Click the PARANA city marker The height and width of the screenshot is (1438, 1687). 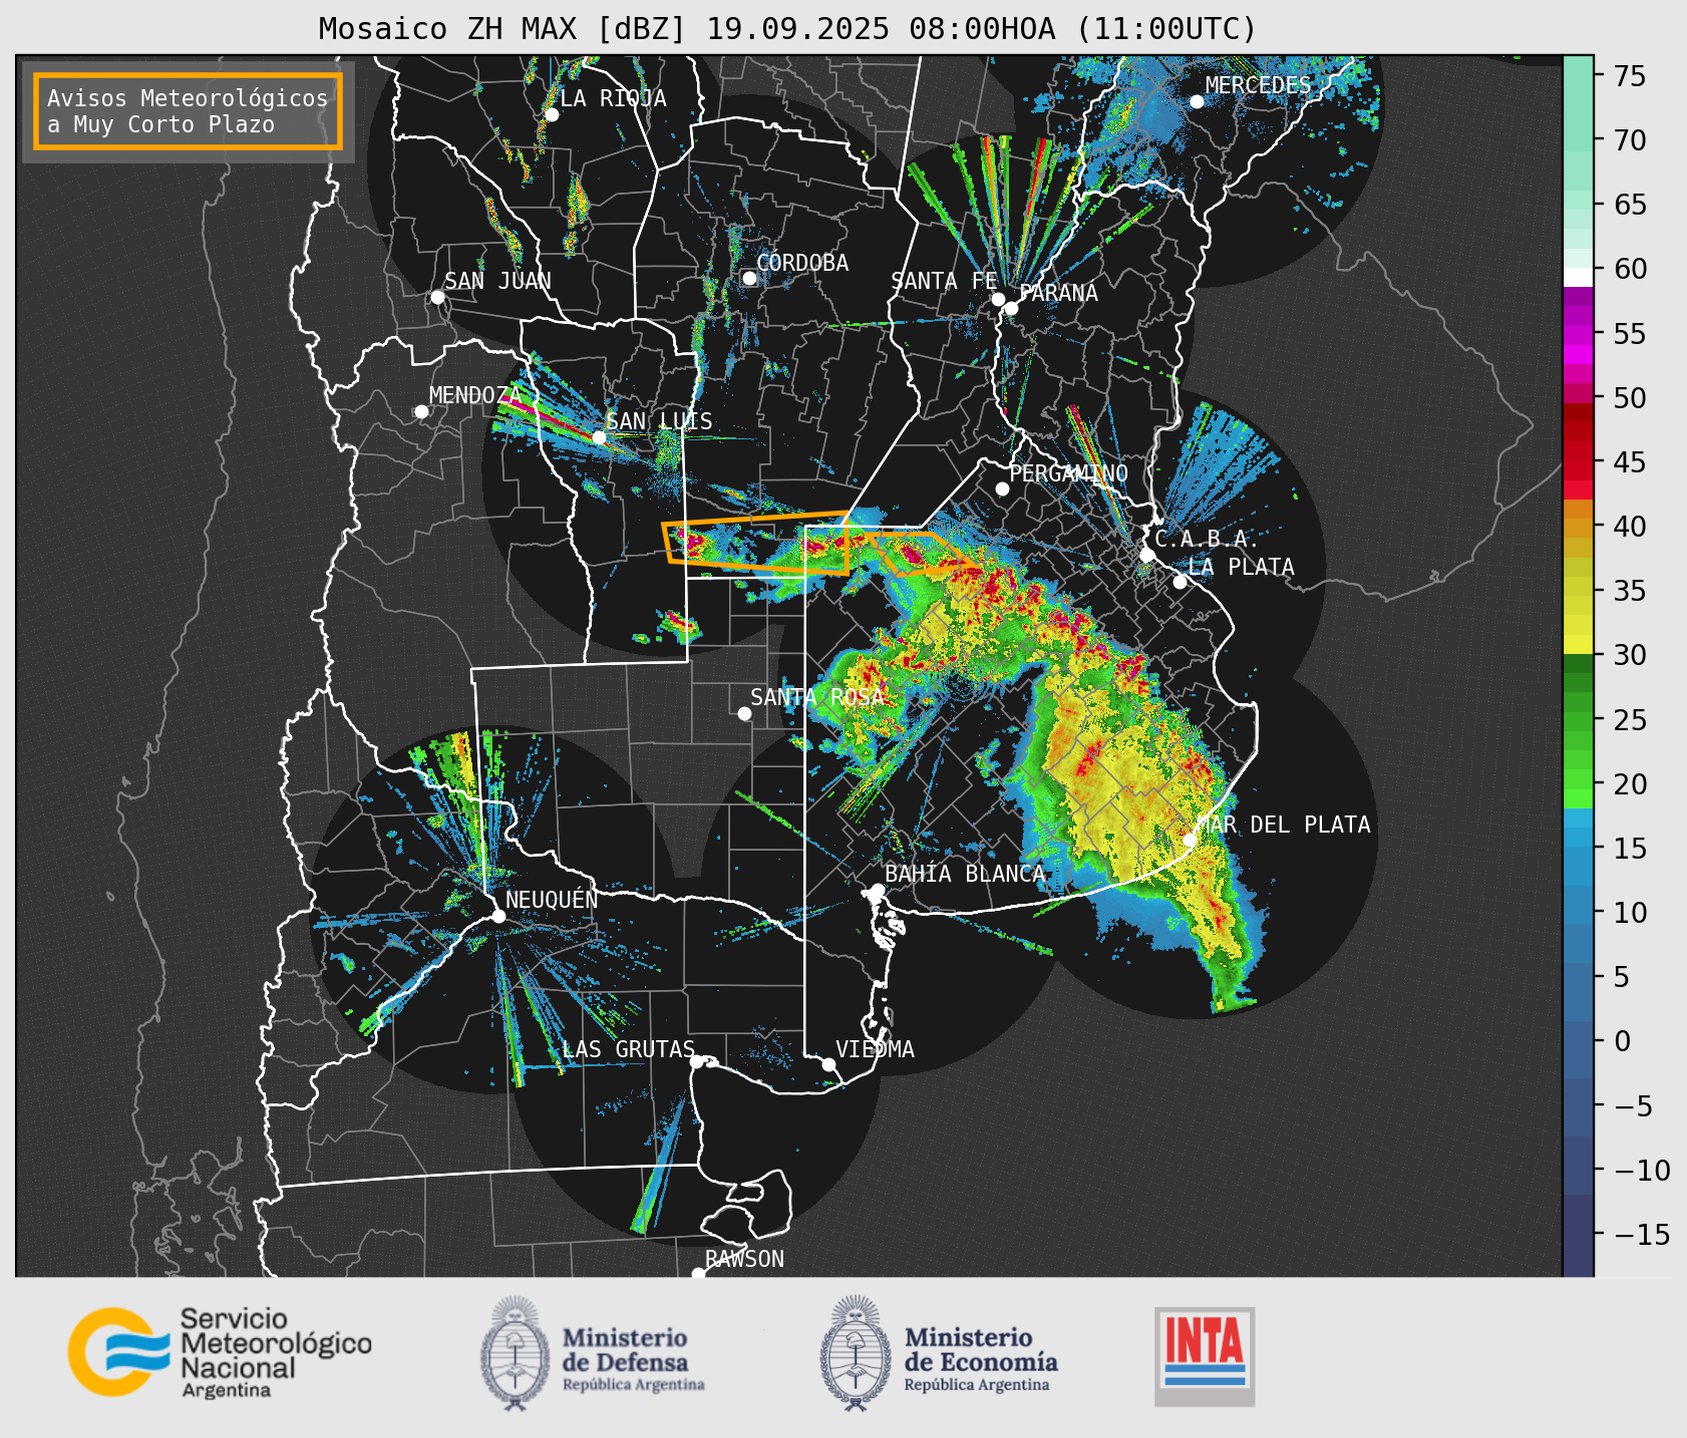[1011, 308]
